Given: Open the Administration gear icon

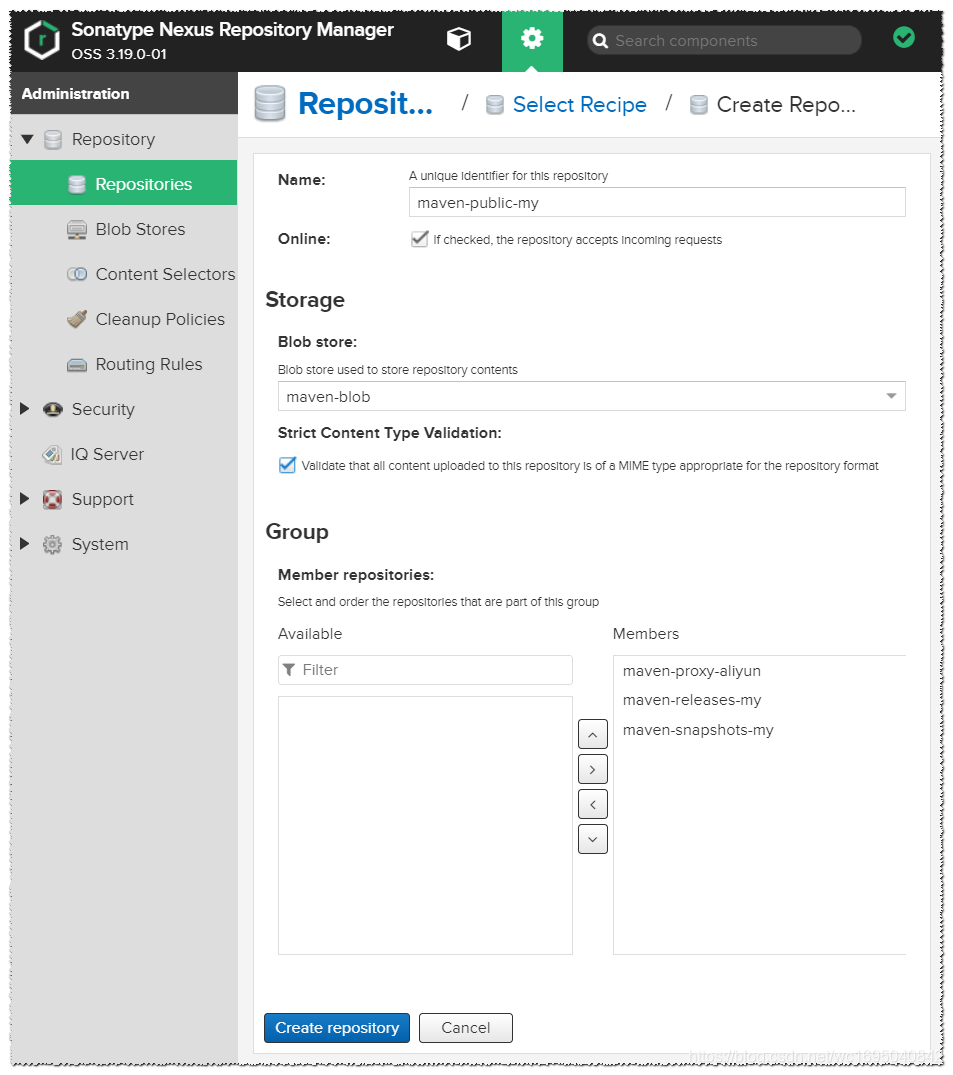Looking at the screenshot, I should coord(532,38).
